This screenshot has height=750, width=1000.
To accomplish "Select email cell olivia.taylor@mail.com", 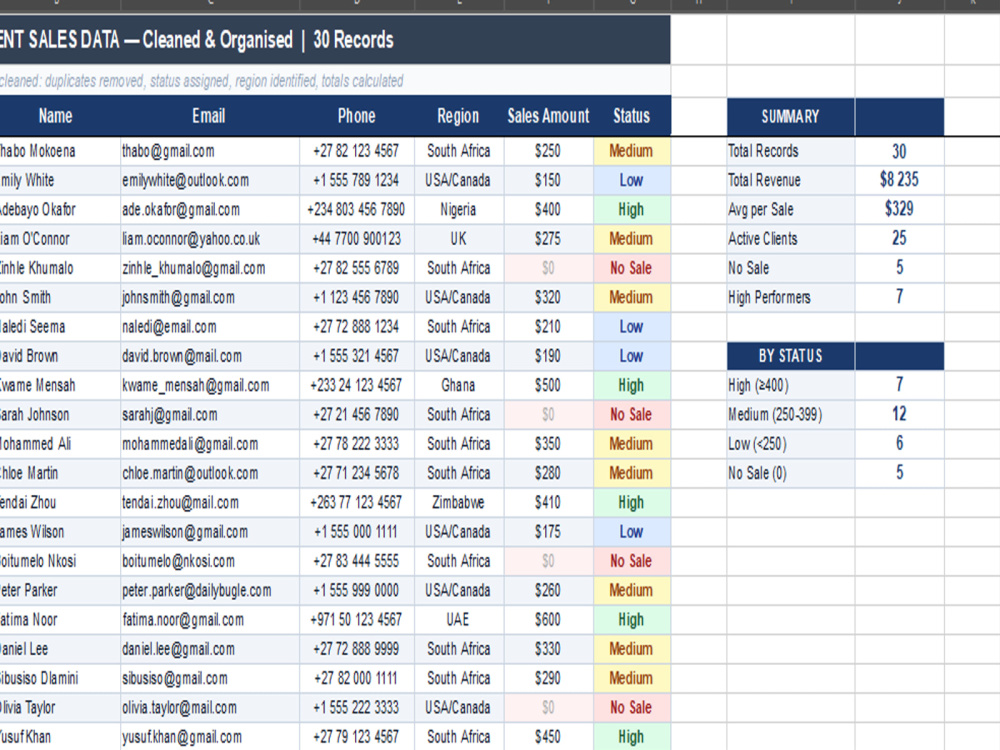I will point(210,709).
